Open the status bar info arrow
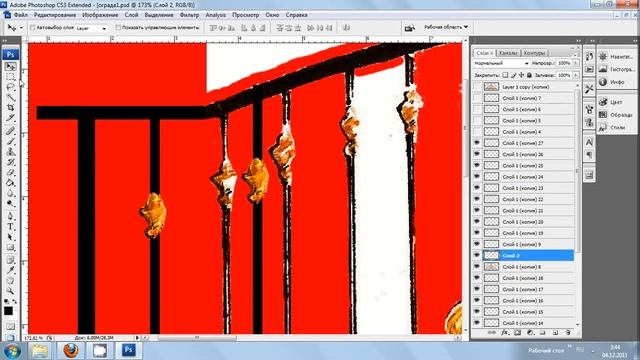Screen dimensions: 640x360 [x=137, y=338]
